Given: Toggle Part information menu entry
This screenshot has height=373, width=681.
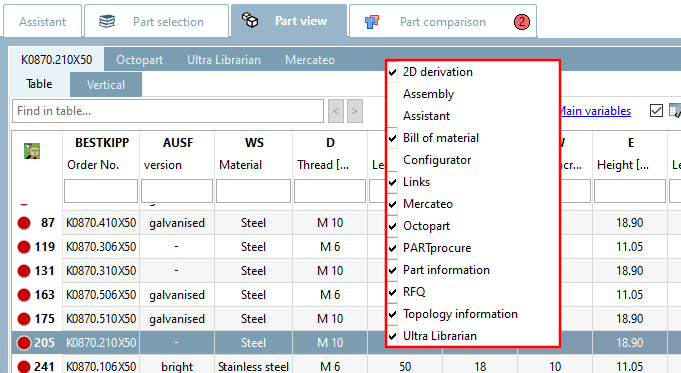Looking at the screenshot, I should tap(473, 270).
